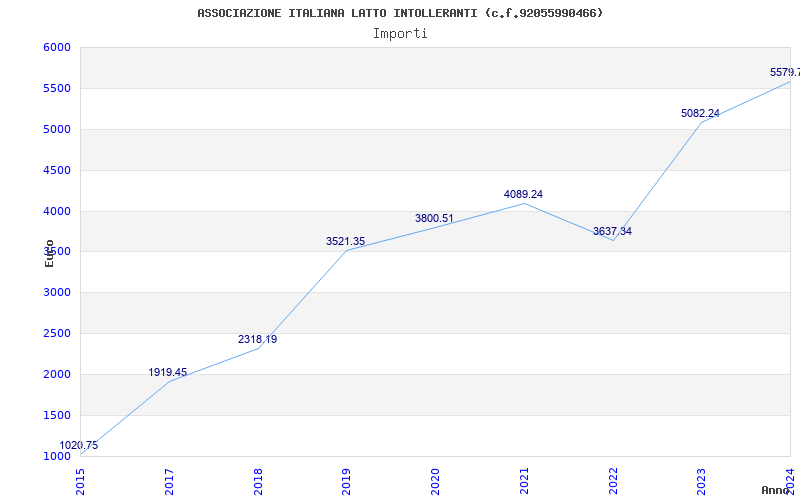This screenshot has height=500, width=800.
Task: Click the 2000 y-axis tick label
Action: (x=57, y=374)
